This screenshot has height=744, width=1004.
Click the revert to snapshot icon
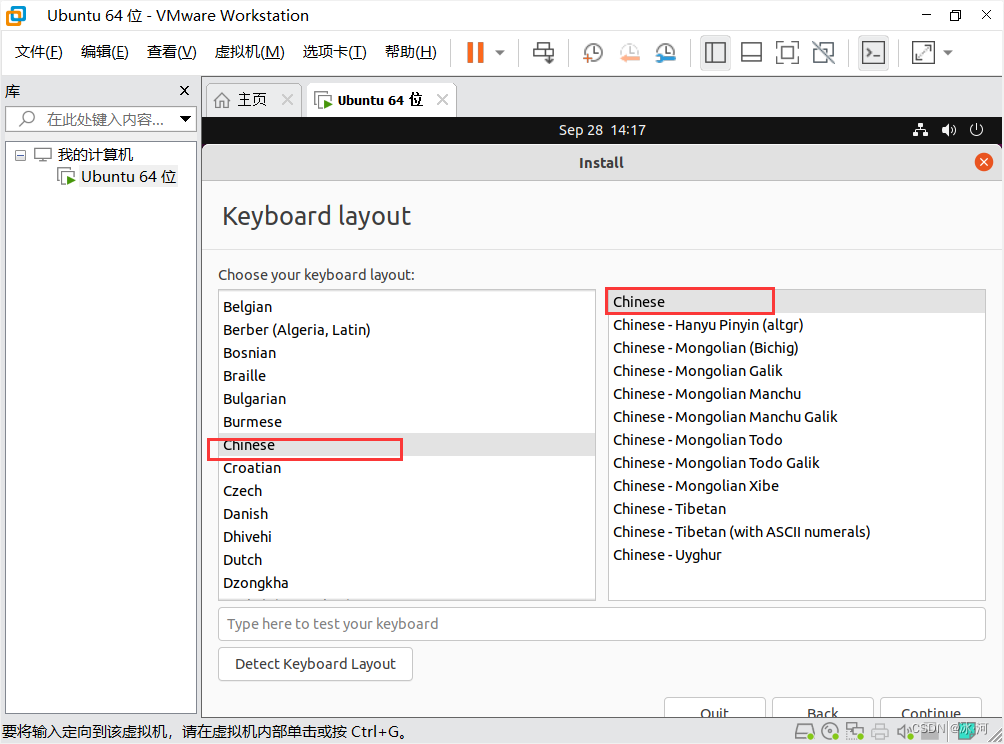(x=629, y=53)
